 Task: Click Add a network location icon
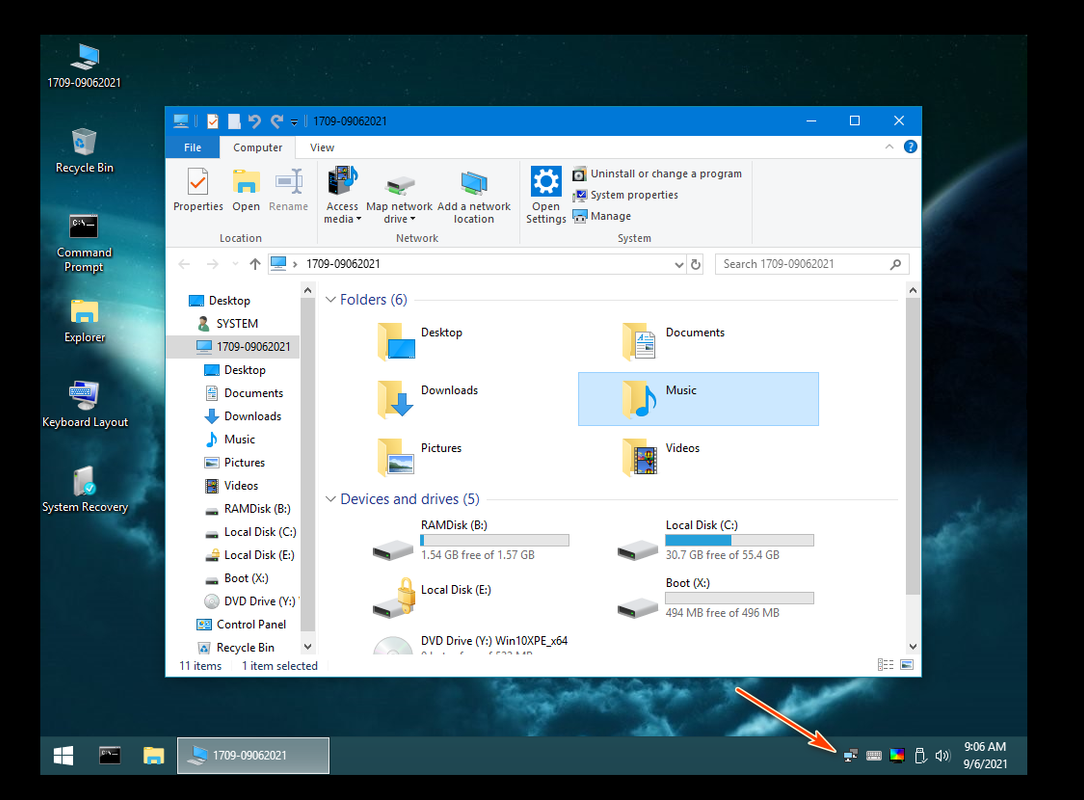click(x=474, y=183)
